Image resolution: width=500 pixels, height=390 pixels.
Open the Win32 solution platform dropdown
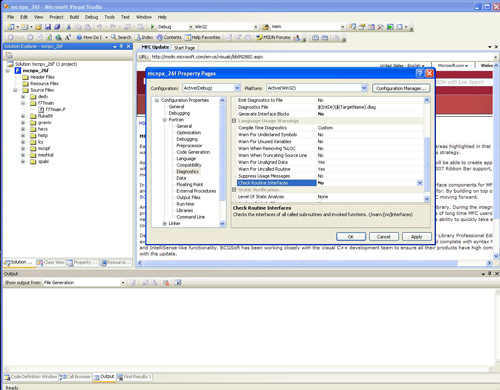coord(256,27)
